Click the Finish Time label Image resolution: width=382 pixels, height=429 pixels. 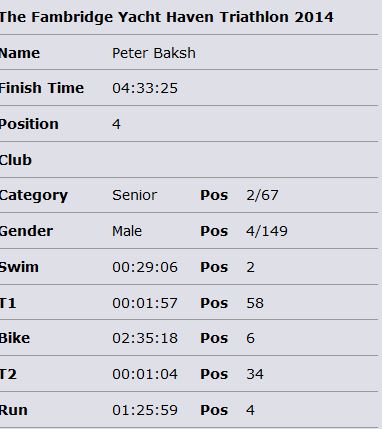pyautogui.click(x=42, y=88)
